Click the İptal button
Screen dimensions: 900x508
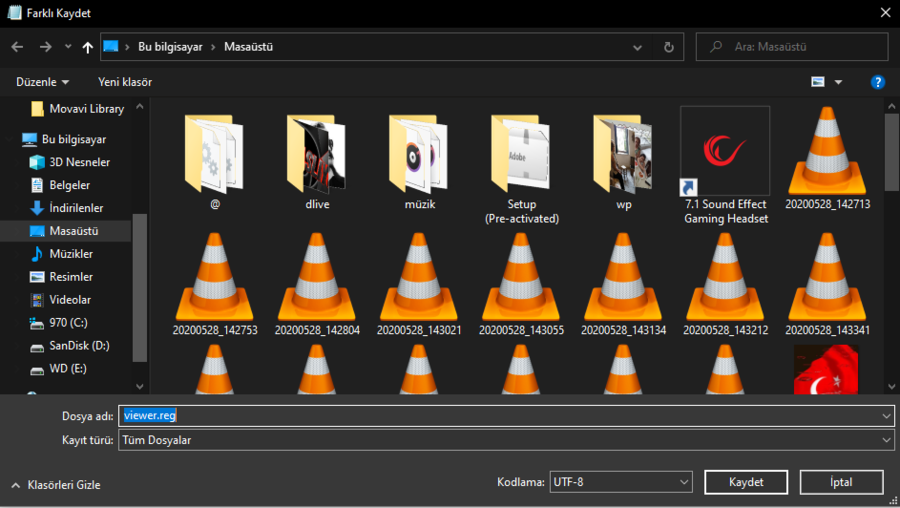[841, 482]
